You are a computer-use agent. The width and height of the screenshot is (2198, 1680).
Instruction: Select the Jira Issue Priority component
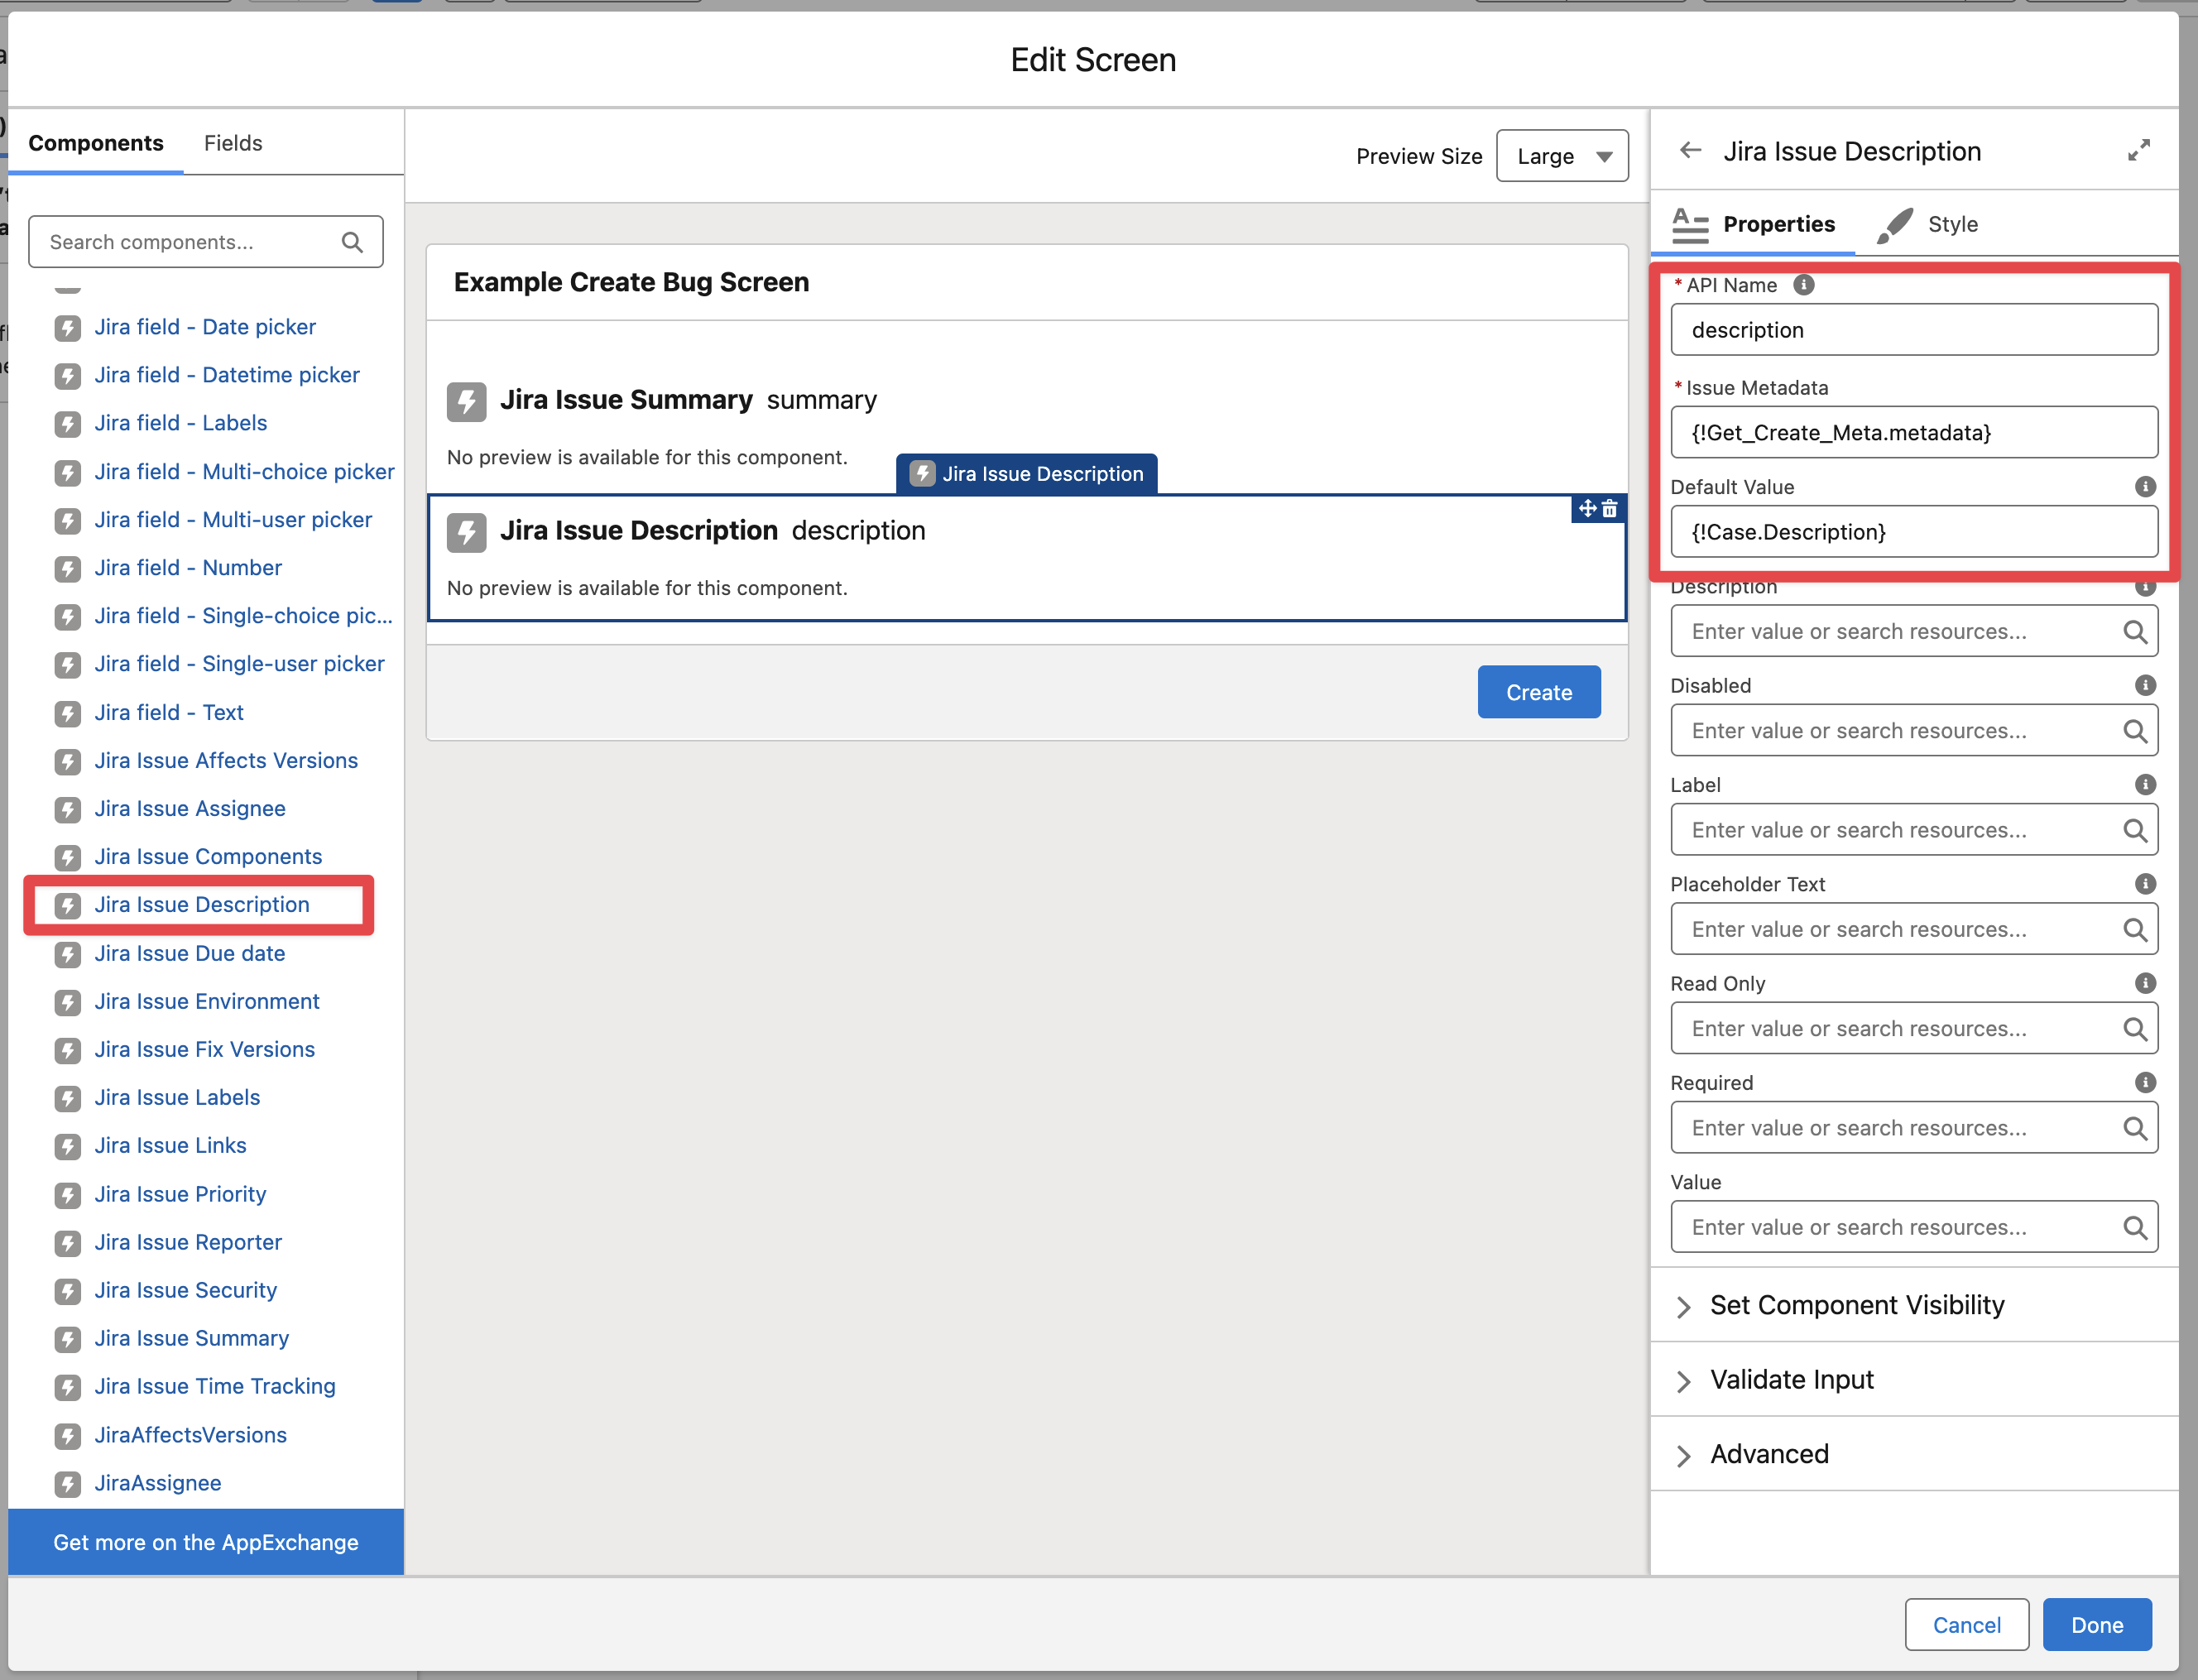pyautogui.click(x=180, y=1194)
